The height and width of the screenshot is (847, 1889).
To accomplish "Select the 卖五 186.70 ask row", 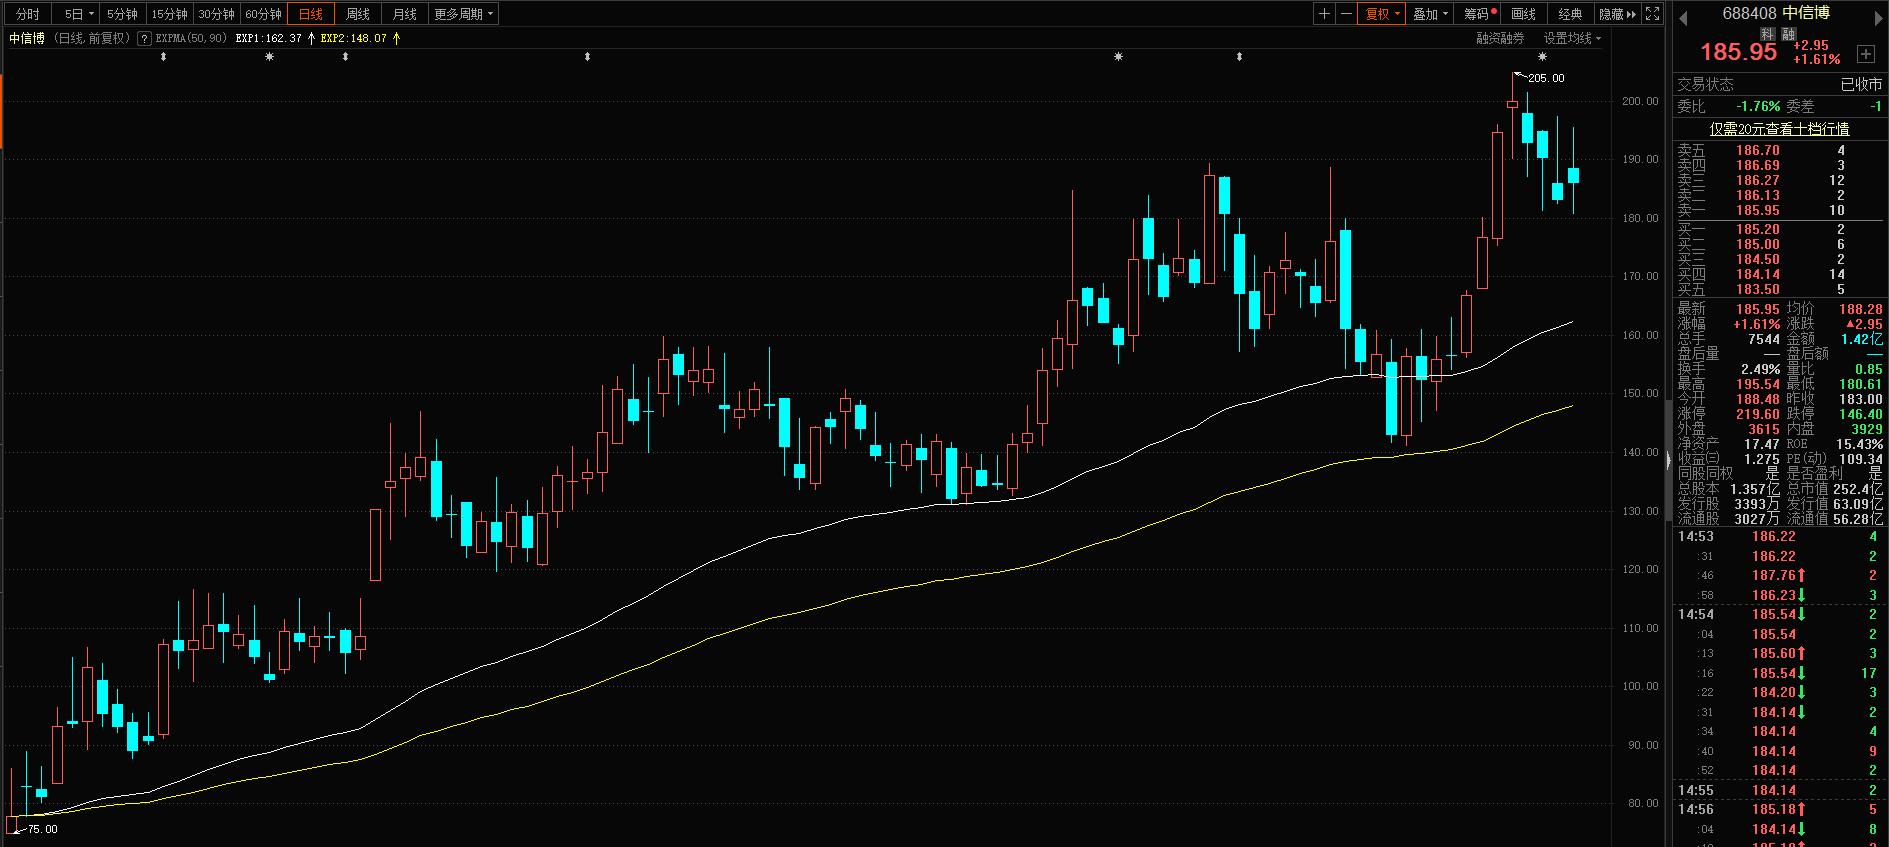I will [1780, 151].
